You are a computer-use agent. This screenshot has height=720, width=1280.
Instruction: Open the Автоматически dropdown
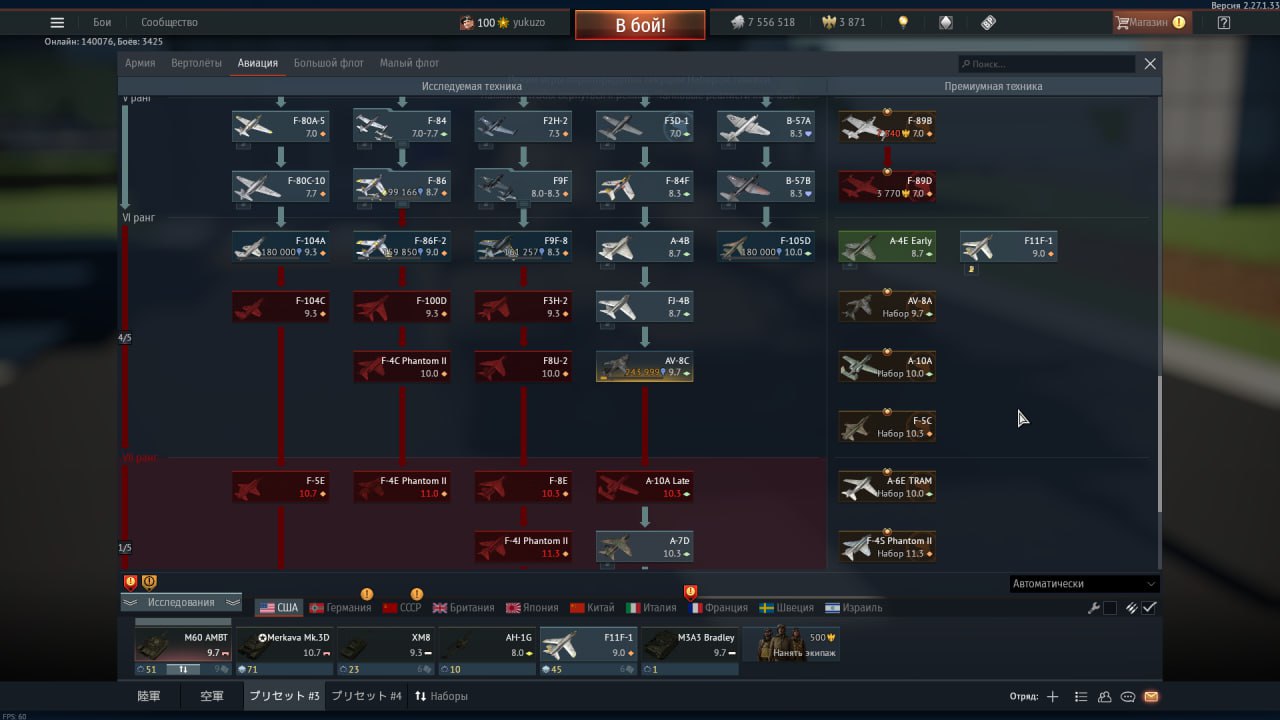(1085, 584)
